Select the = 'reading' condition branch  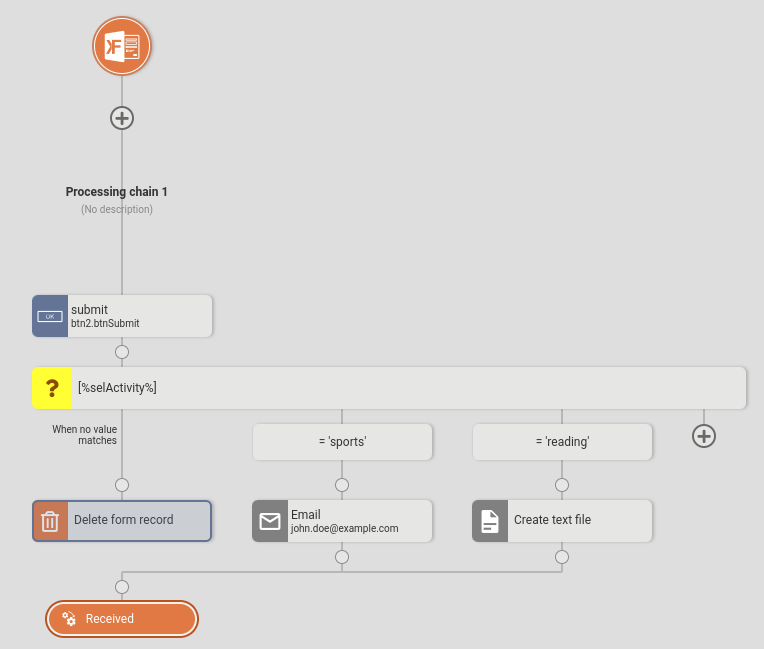pos(562,441)
